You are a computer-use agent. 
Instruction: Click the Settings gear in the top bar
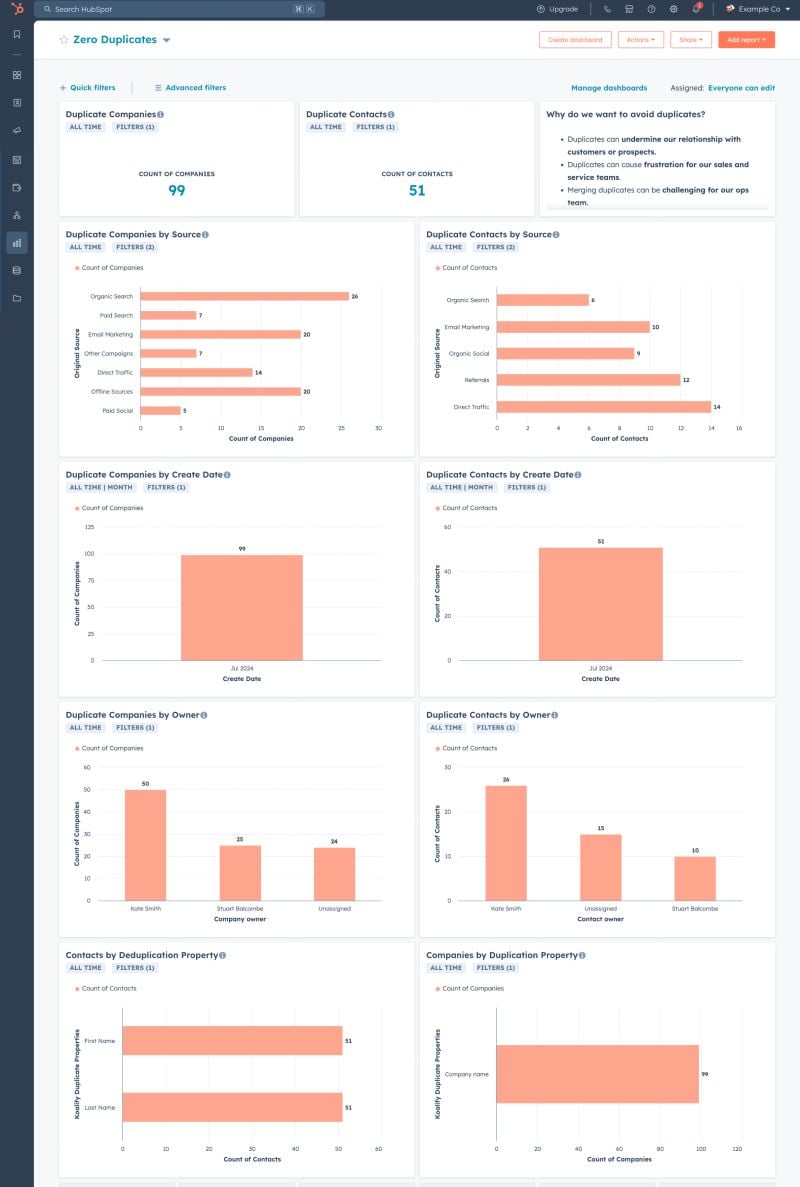click(x=674, y=9)
